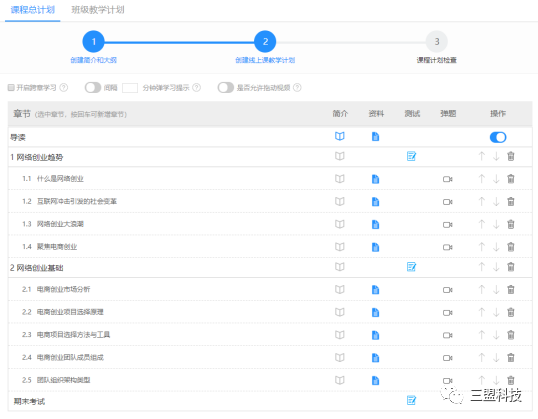Go to step 2 circle
This screenshot has height=419, width=538.
pyautogui.click(x=265, y=42)
